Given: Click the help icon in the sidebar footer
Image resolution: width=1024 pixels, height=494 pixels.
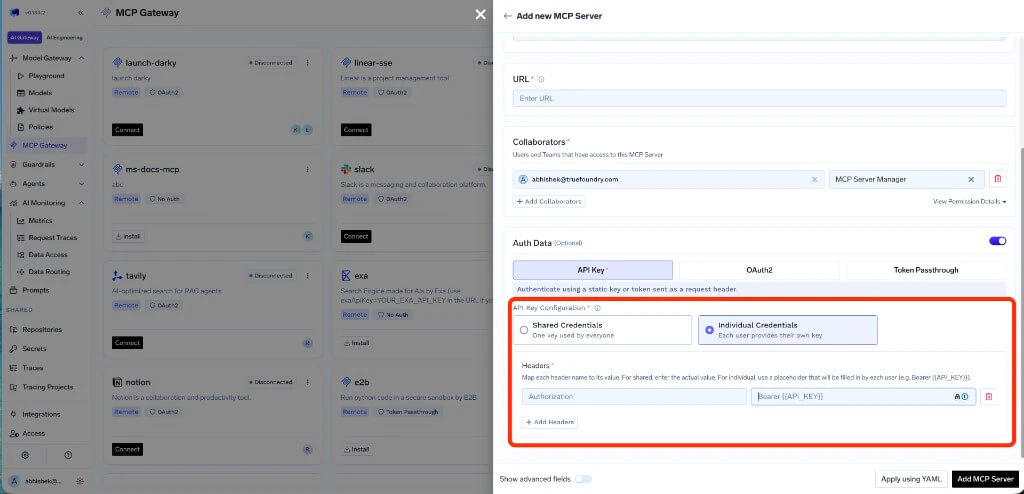Looking at the screenshot, I should coord(68,455).
